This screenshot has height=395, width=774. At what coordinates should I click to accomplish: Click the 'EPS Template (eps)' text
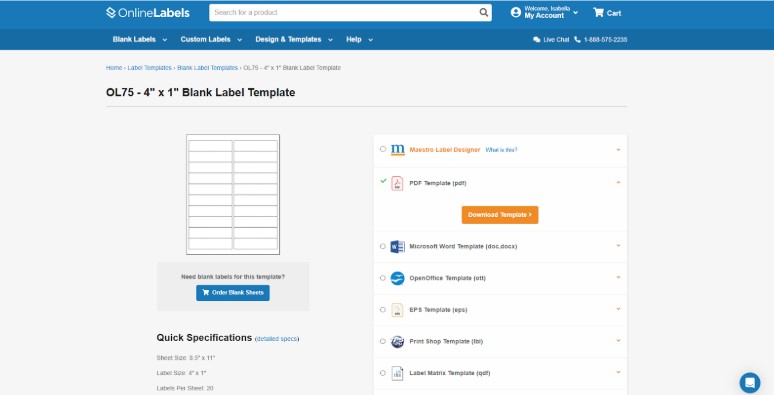click(x=438, y=310)
